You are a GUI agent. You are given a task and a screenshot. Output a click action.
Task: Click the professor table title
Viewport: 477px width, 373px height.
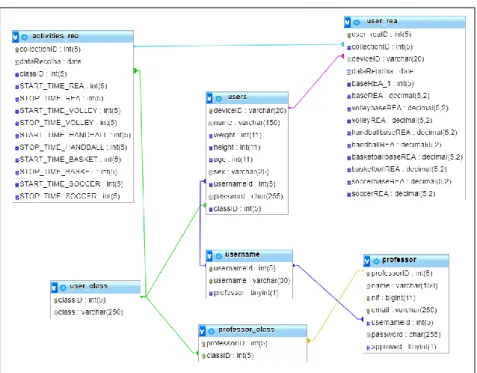(x=399, y=259)
